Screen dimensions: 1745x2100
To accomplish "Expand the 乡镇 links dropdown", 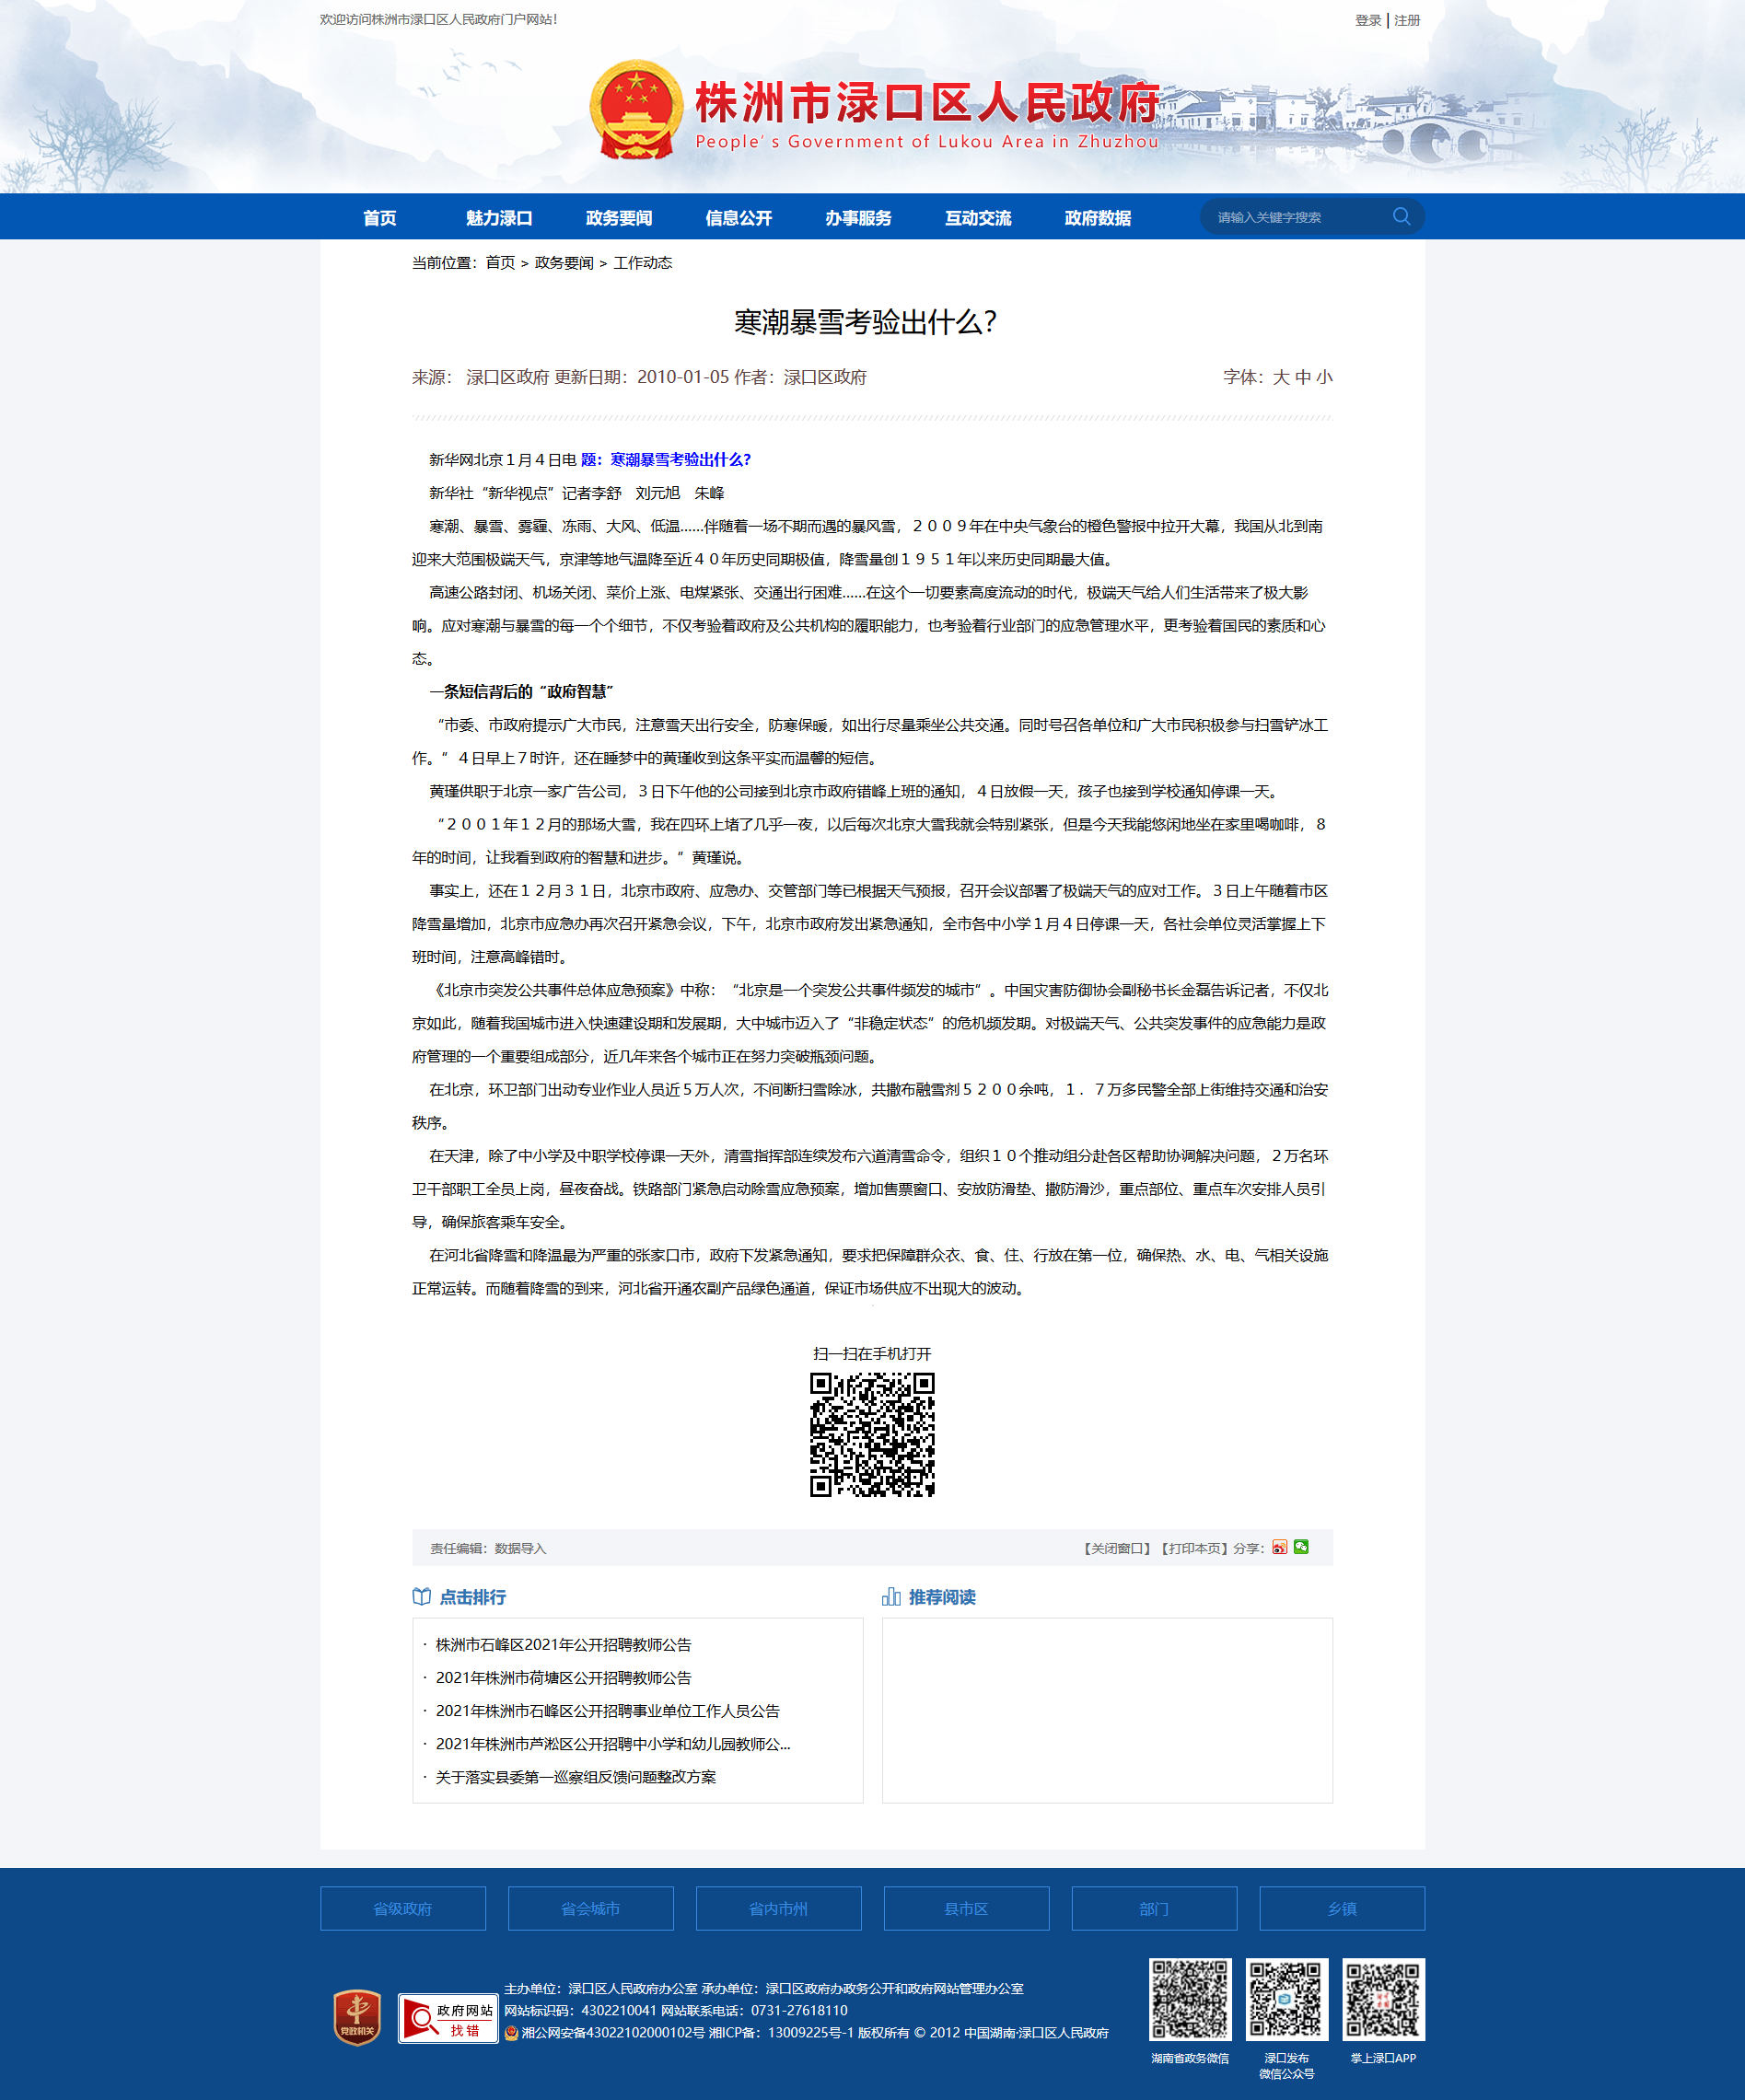I will [x=1341, y=1908].
